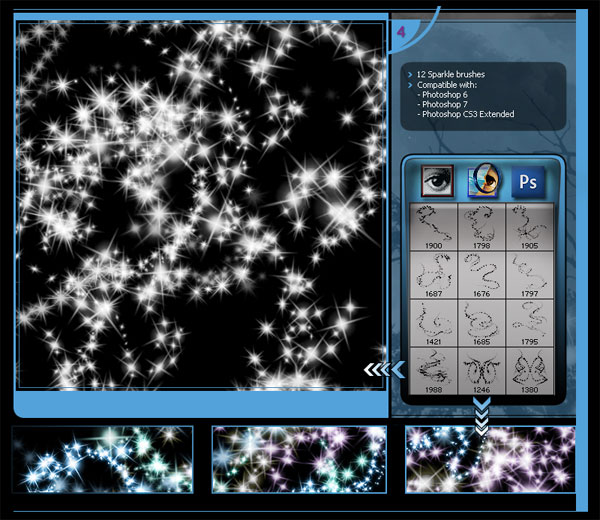Click the number 4 tab at top
This screenshot has width=600, height=520.
tap(401, 32)
